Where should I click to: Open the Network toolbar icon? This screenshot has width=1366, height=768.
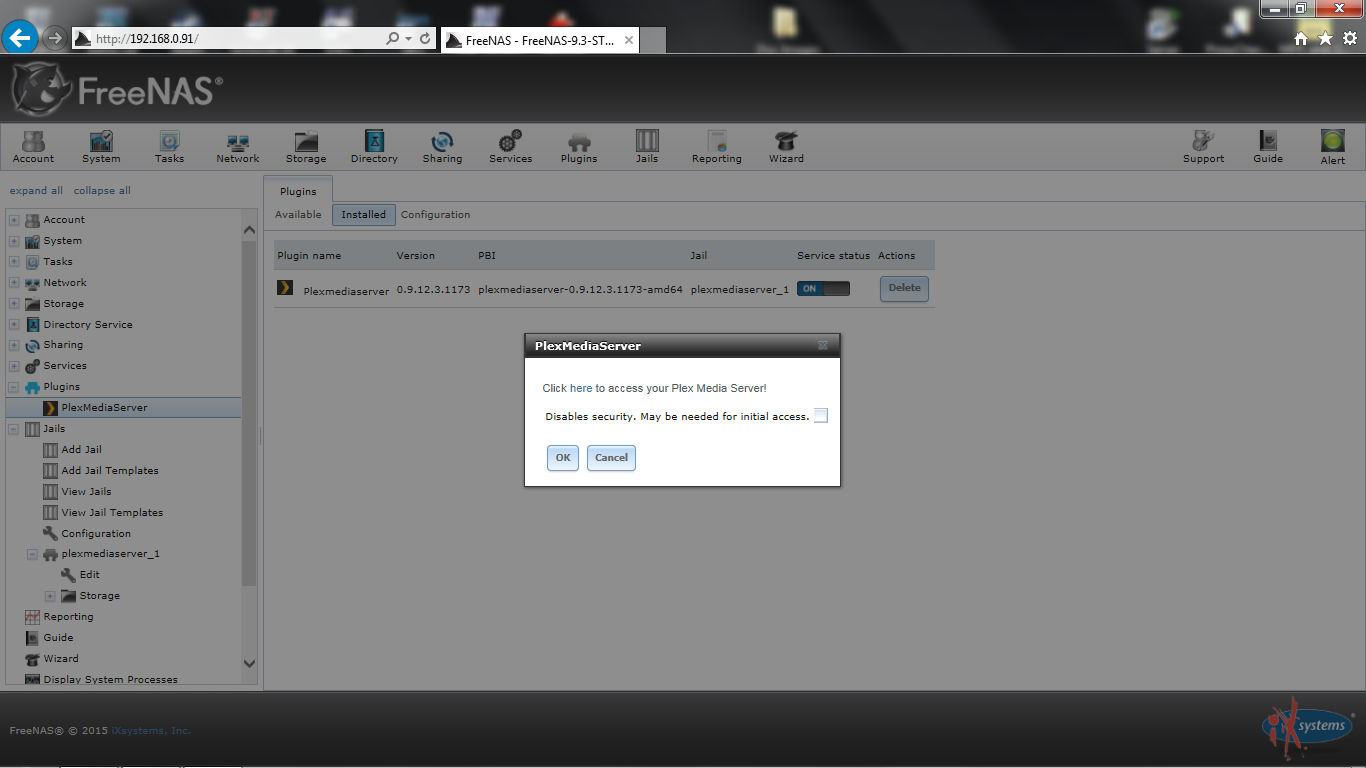tap(237, 147)
